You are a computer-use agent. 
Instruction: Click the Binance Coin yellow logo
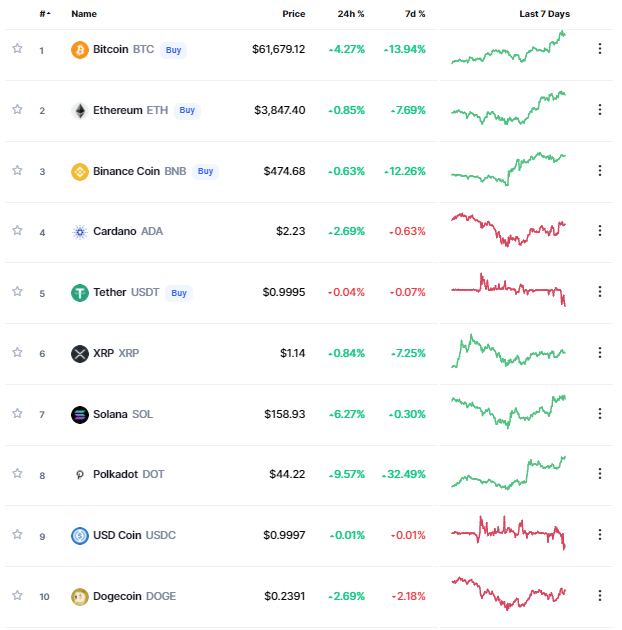tap(80, 172)
